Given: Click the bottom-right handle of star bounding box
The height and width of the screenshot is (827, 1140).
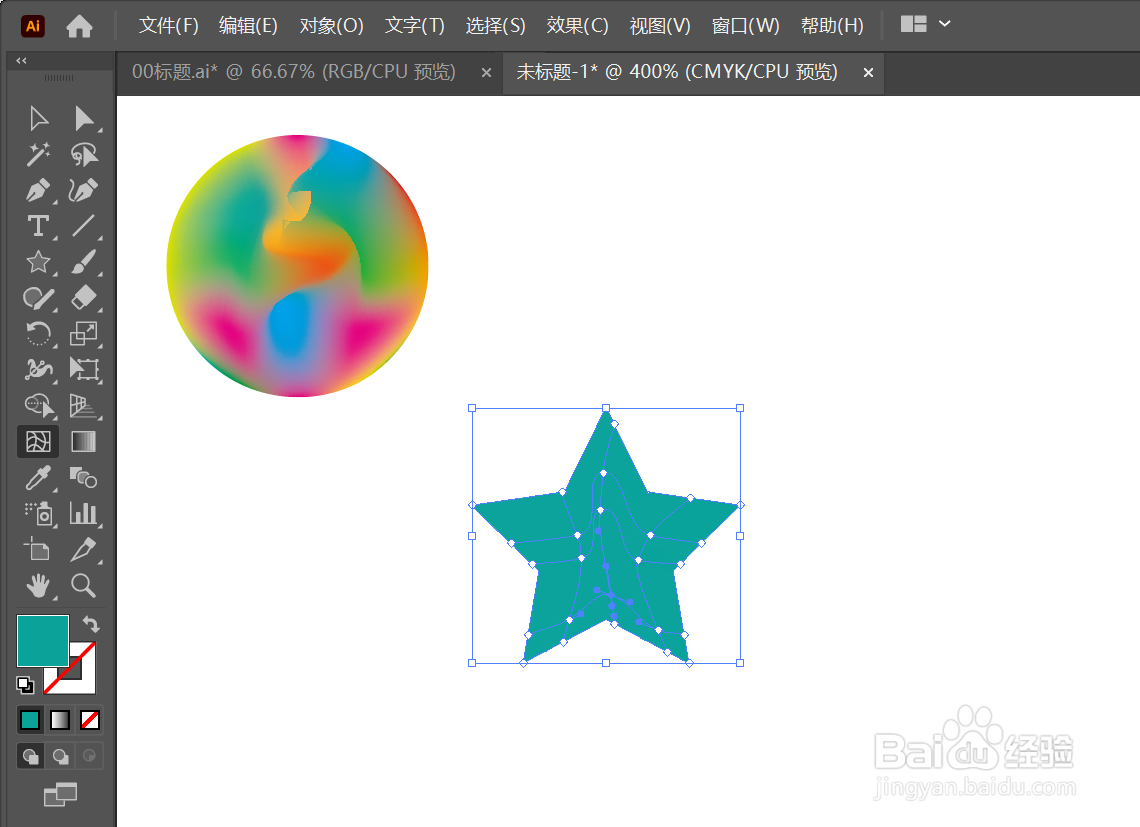Looking at the screenshot, I should [740, 663].
